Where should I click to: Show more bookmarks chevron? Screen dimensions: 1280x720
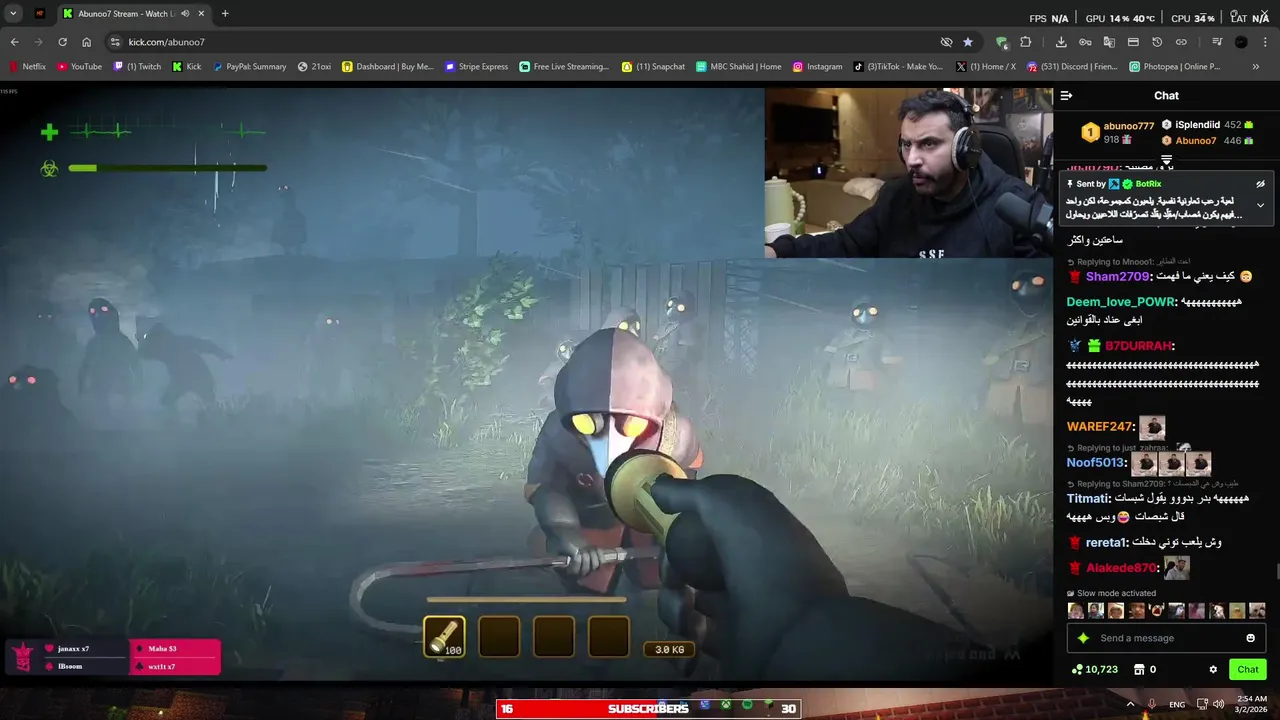tap(1256, 67)
